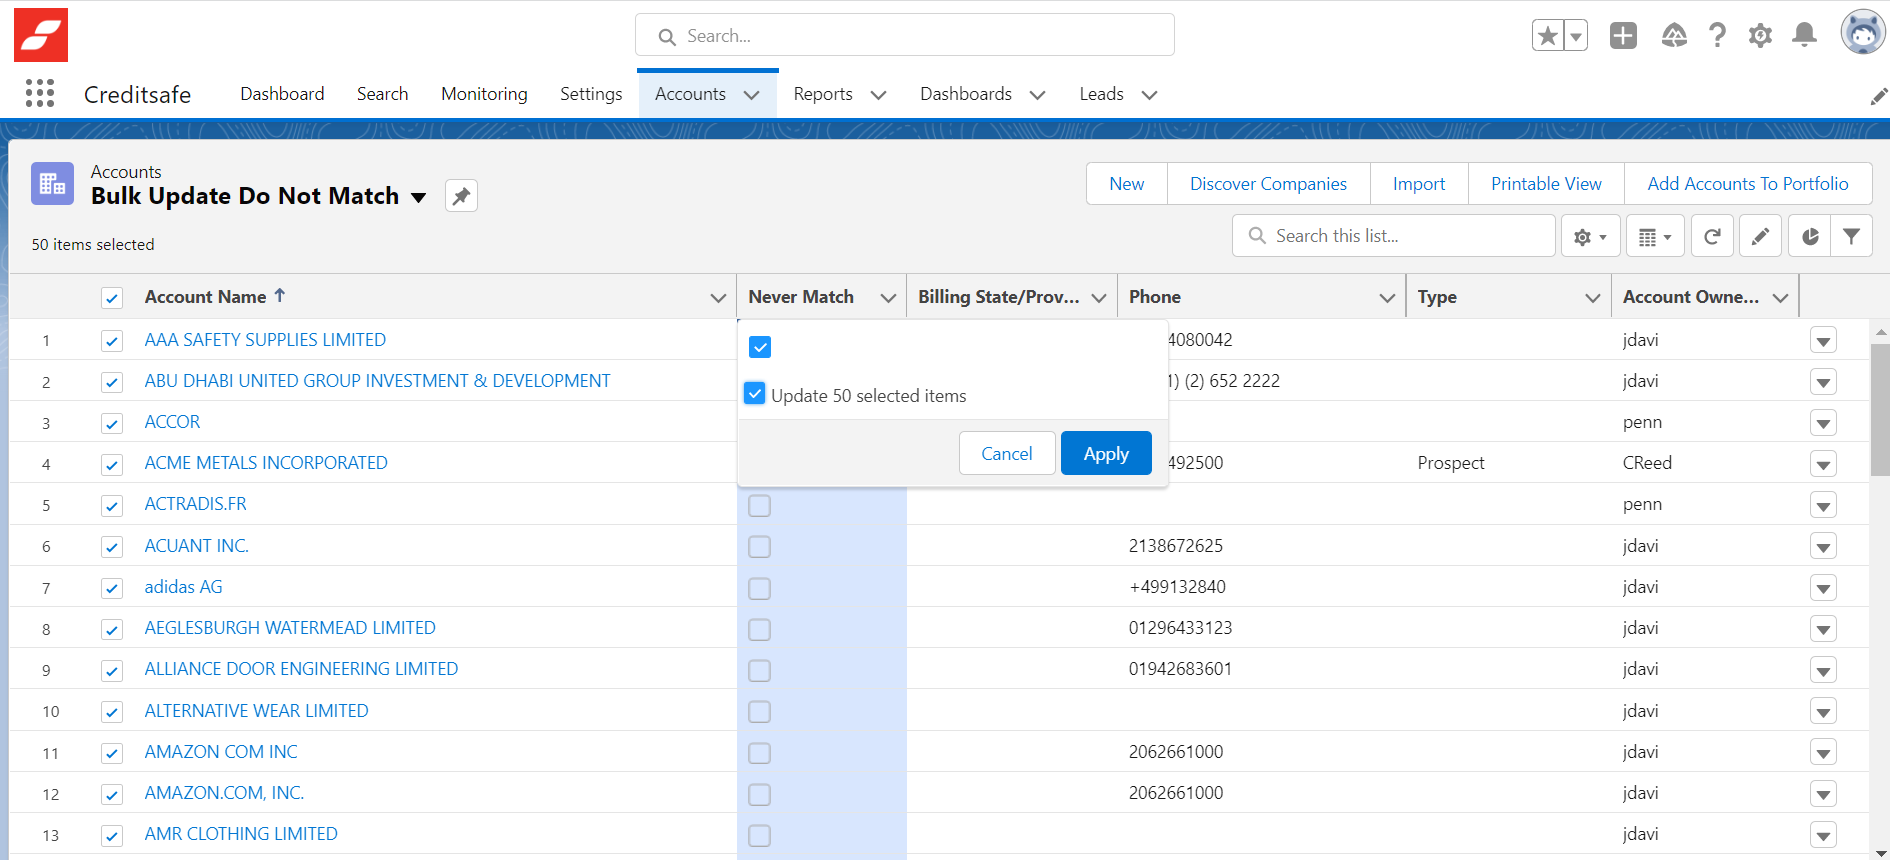Open the list view selector dropdown arrow

419,197
